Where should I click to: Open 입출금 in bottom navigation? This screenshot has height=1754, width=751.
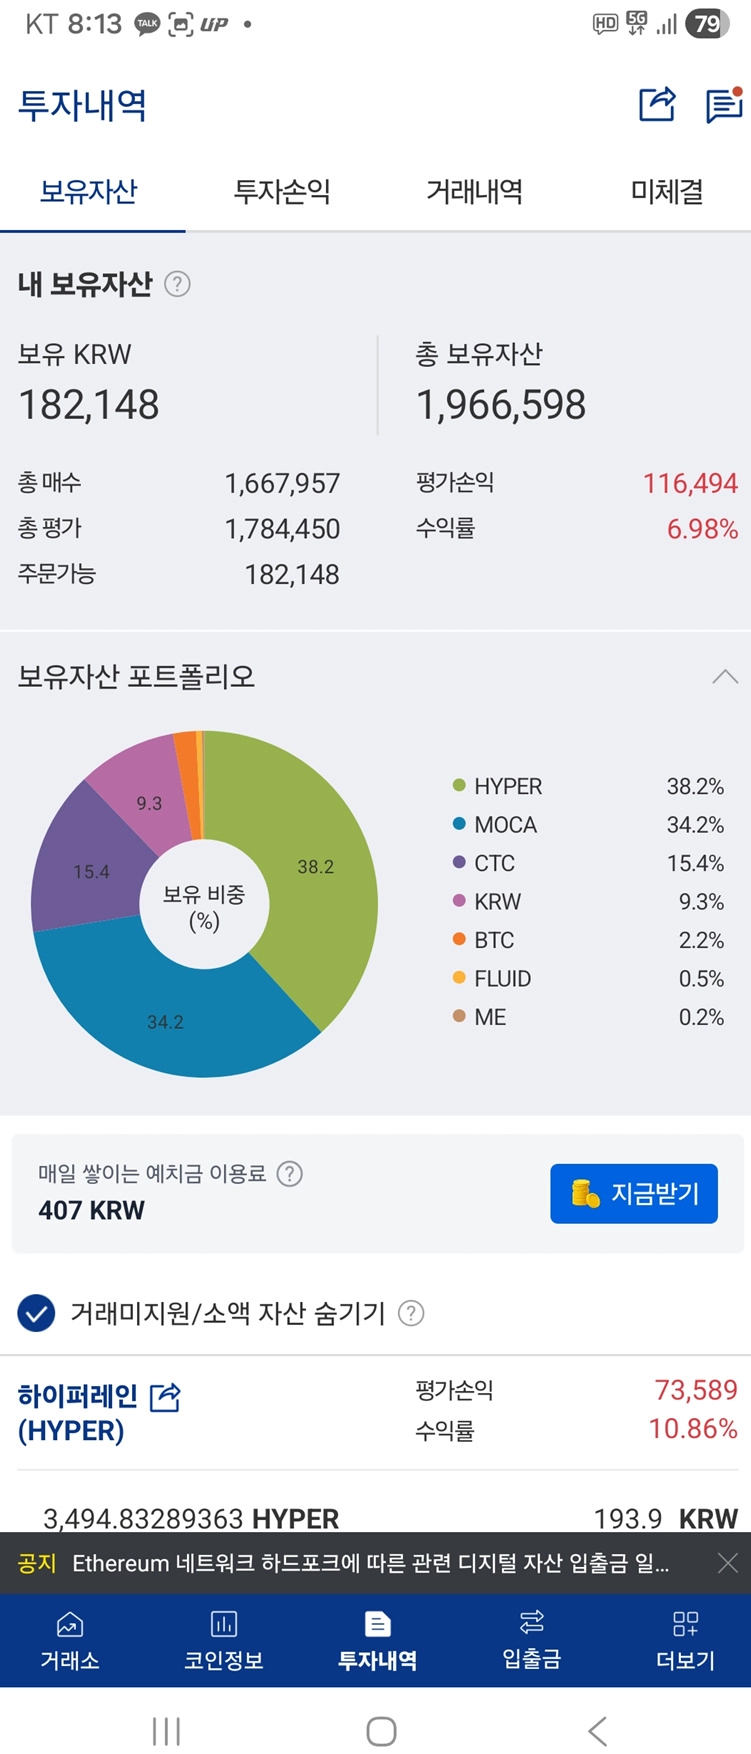click(x=531, y=1641)
